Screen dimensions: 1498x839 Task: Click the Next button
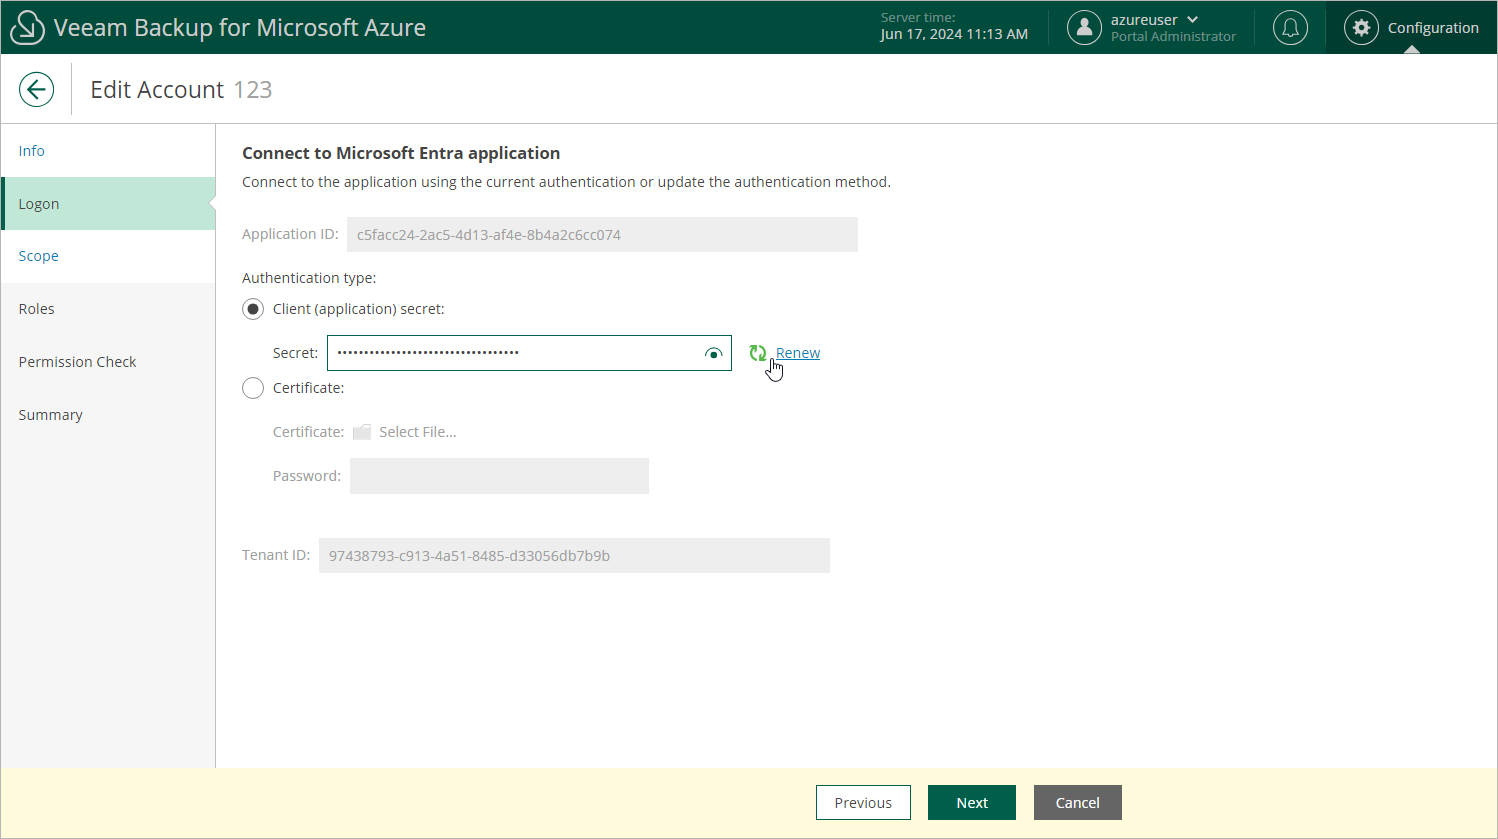971,803
